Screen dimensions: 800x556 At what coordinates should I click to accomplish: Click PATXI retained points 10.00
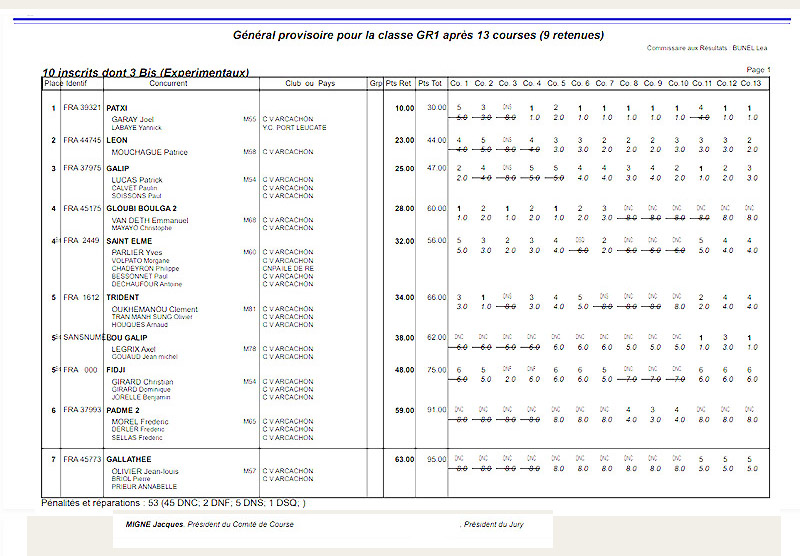[x=405, y=108]
